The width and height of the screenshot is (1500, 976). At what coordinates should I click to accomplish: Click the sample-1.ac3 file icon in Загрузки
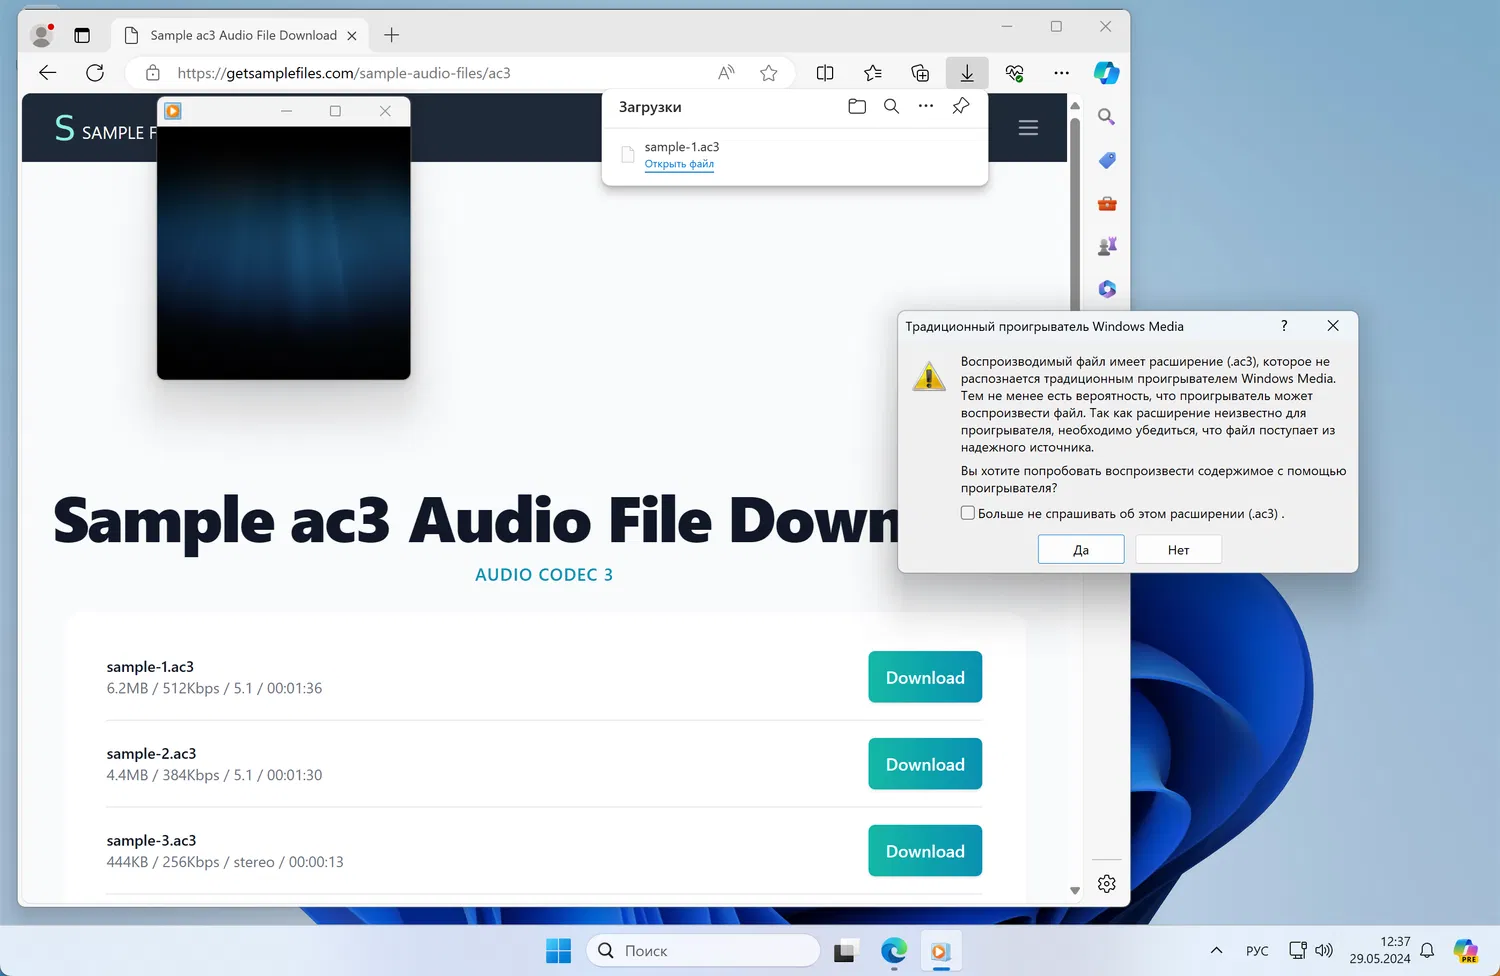tap(628, 155)
